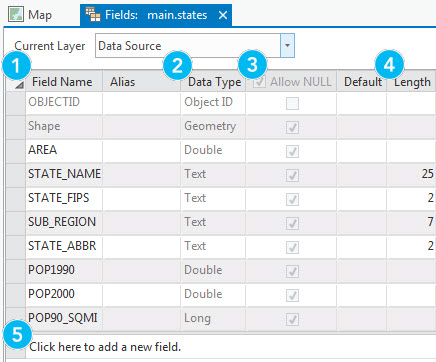Click the Map tab icon
The image size is (436, 362).
(16, 15)
